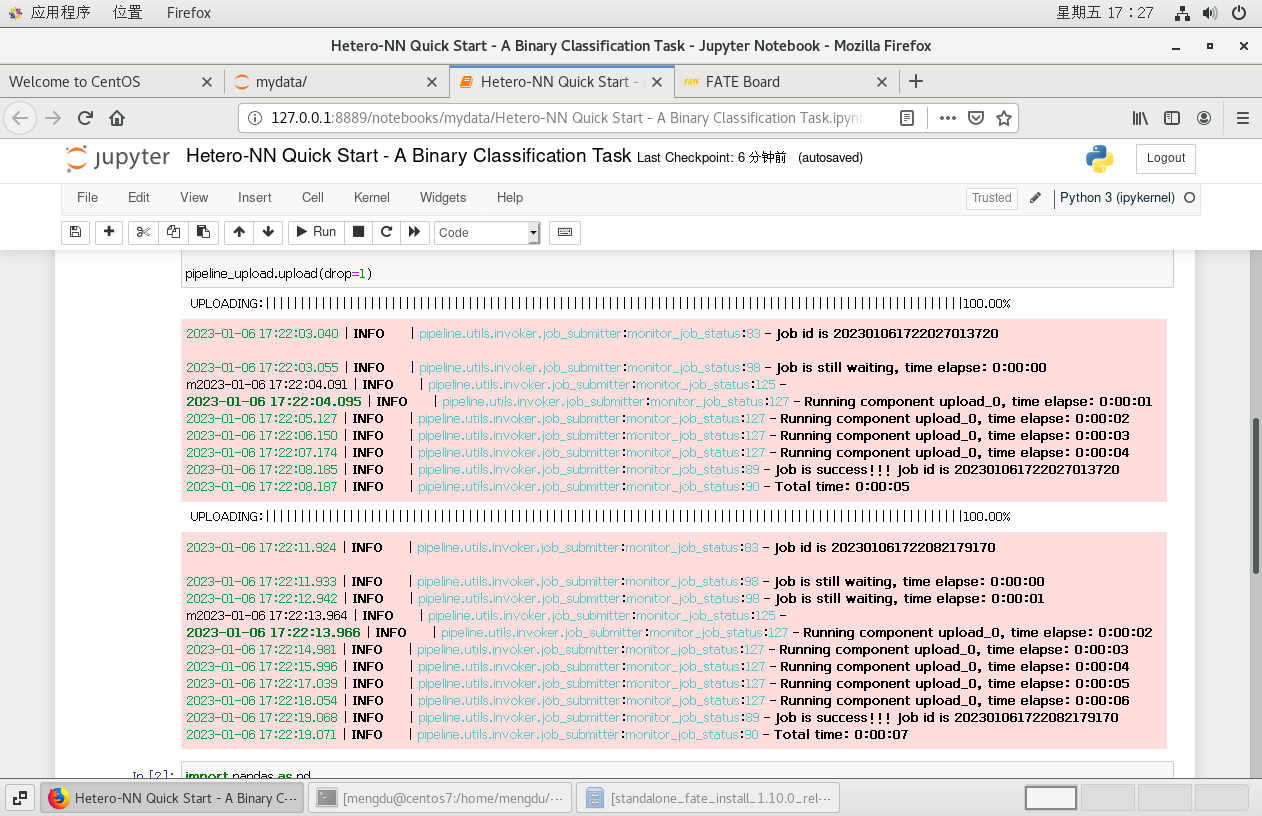Open the network status tray icon

[x=1183, y=13]
